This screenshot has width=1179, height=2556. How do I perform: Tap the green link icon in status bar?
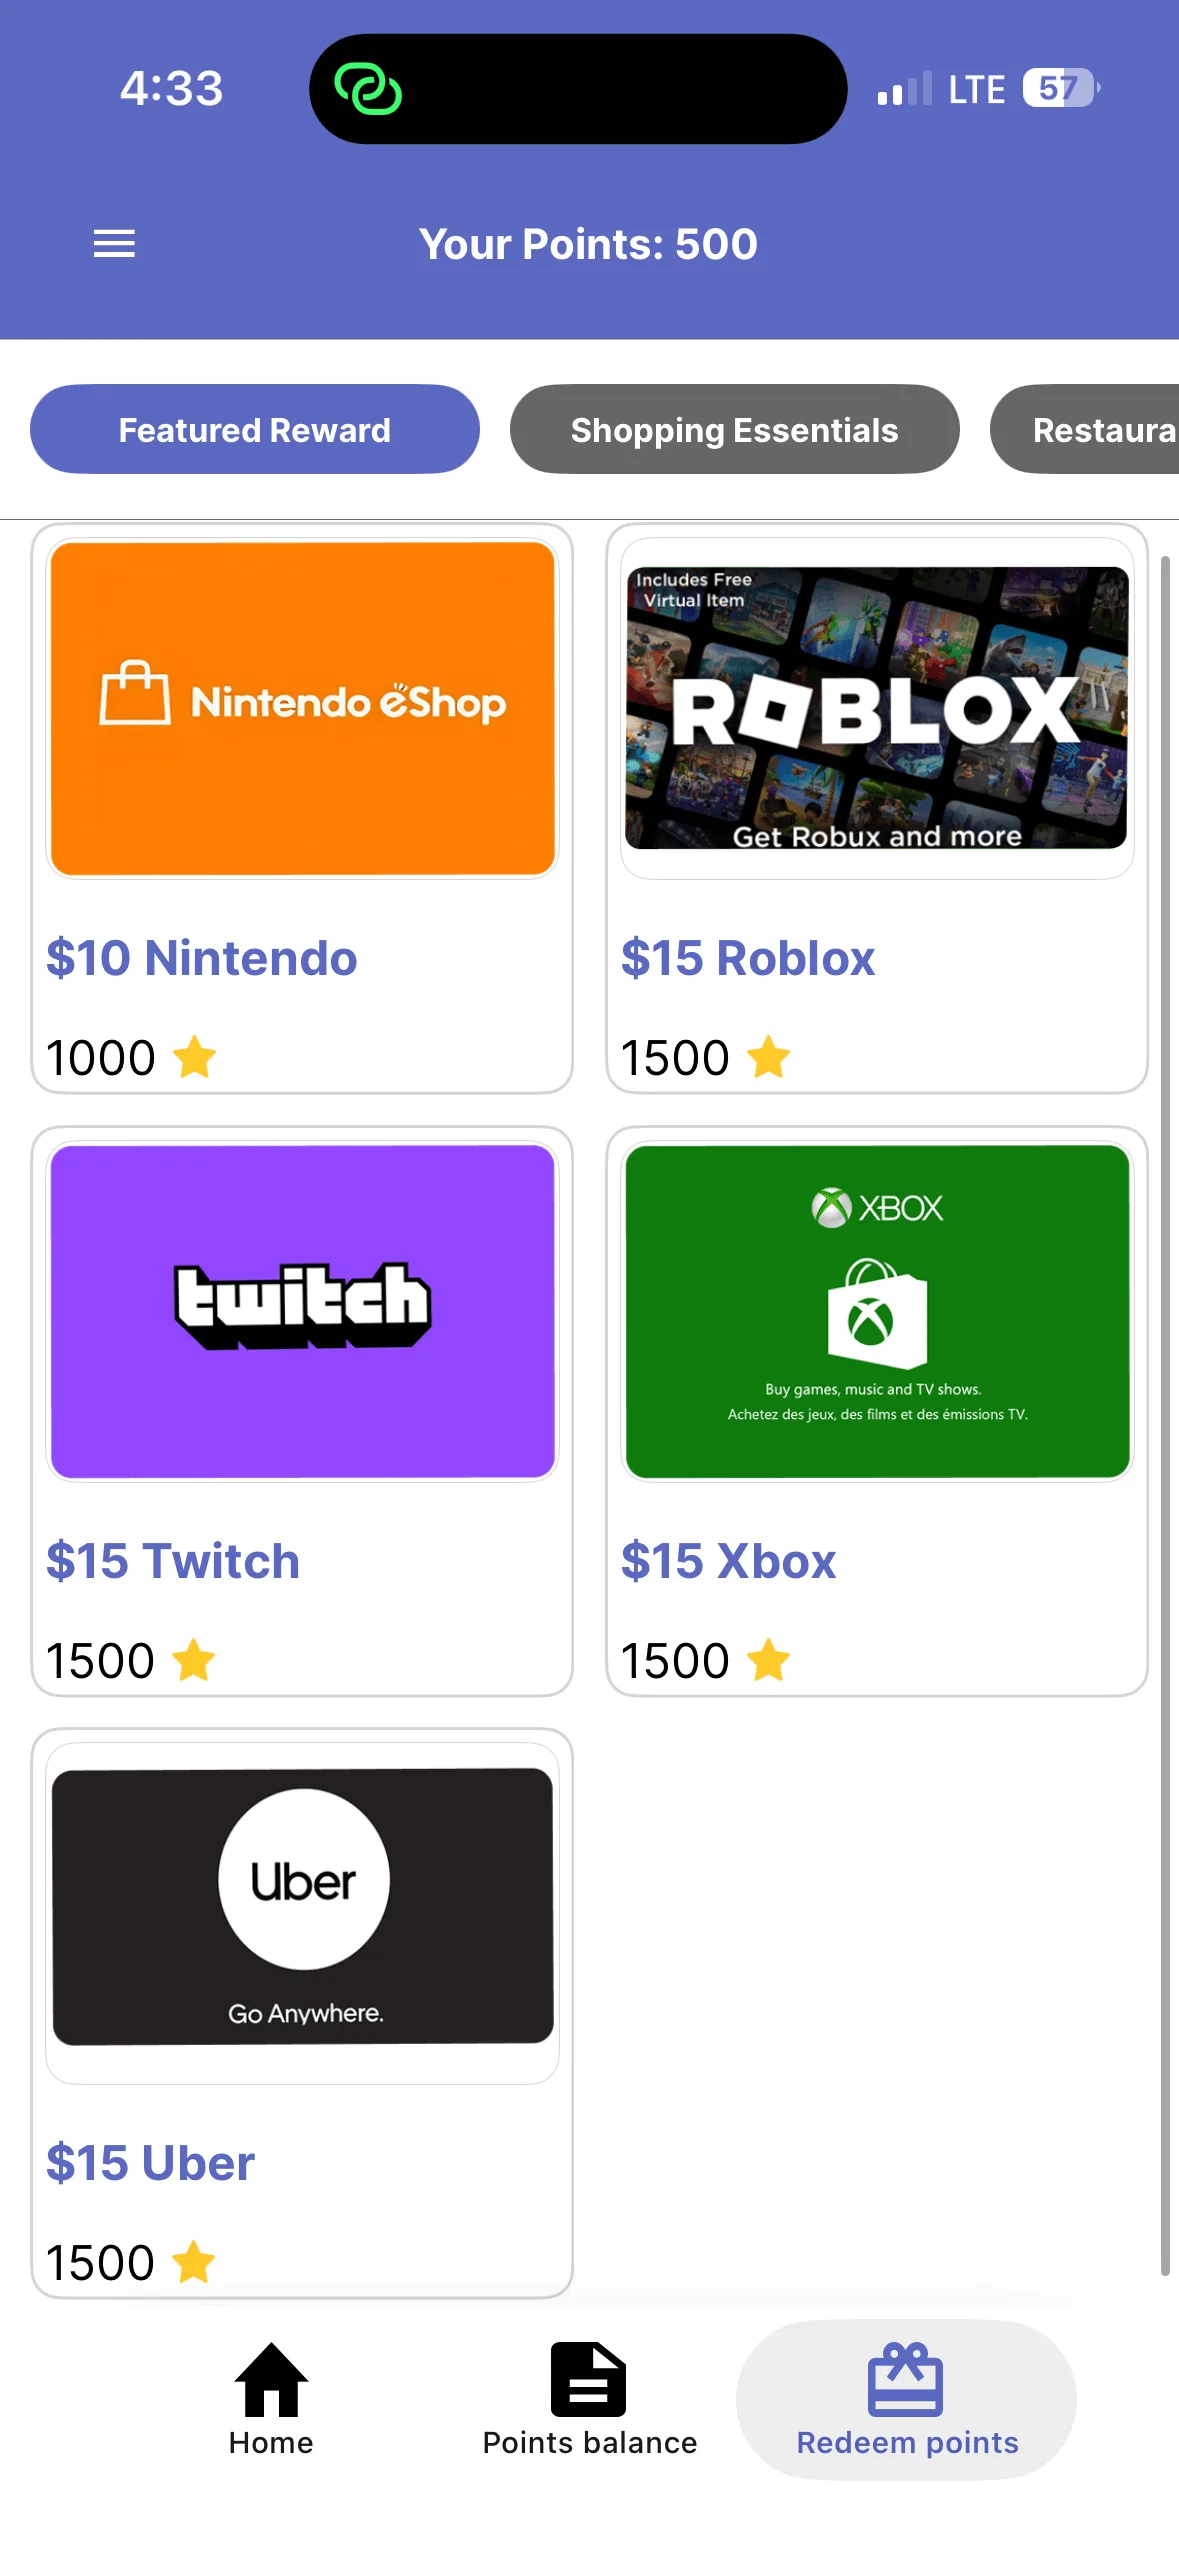pos(368,89)
